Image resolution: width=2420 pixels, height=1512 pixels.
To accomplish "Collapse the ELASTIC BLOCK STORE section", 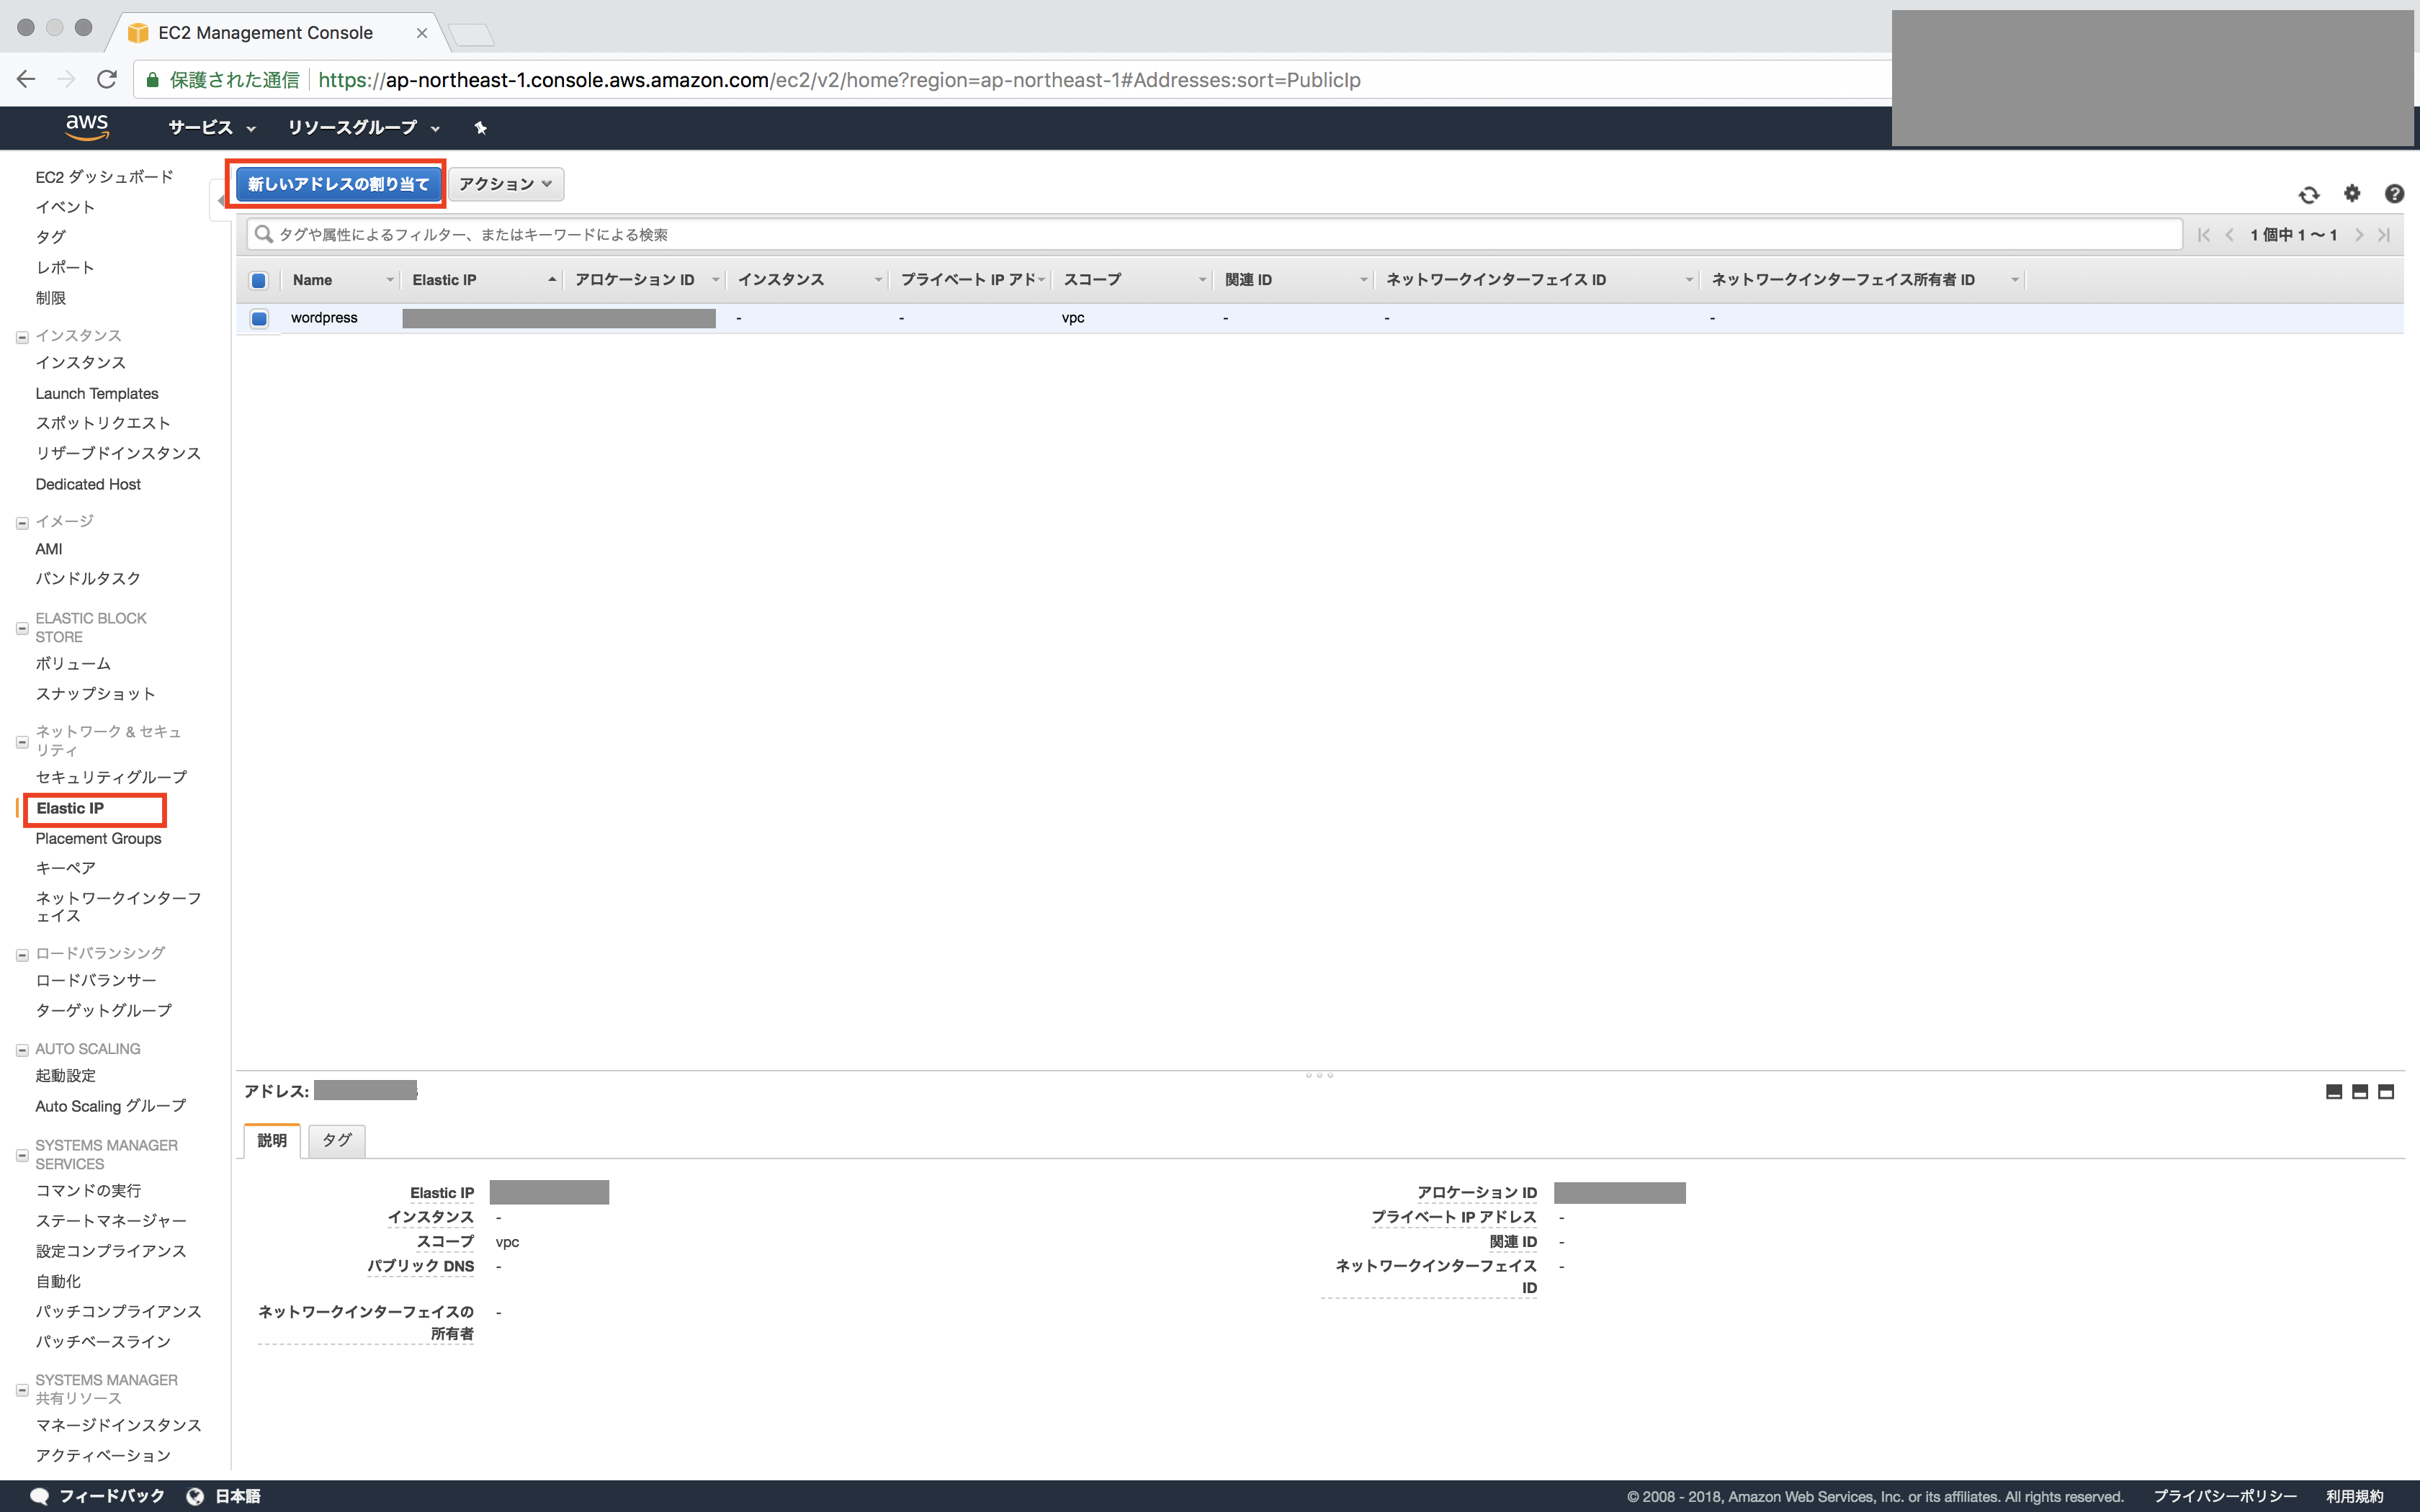I will pos(22,629).
